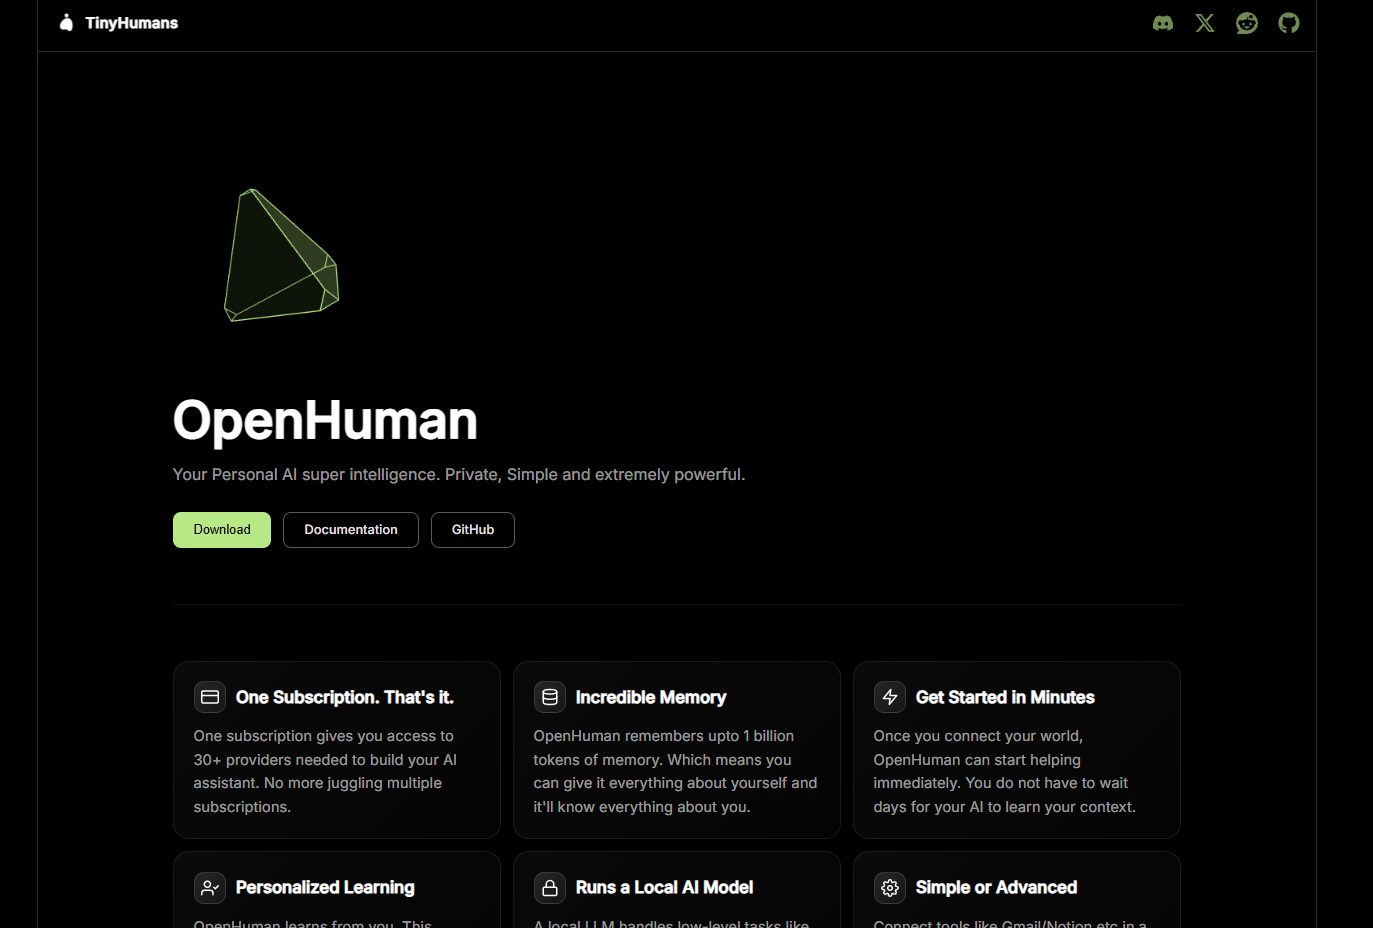Open the Discord icon link in header
Screen dimensions: 1373x928
coord(1163,23)
